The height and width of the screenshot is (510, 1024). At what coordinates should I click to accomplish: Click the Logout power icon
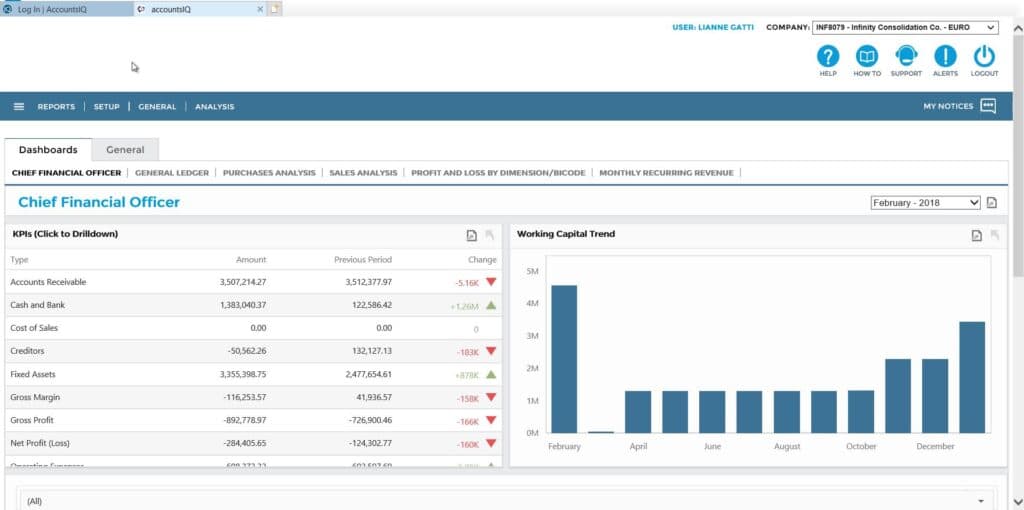[984, 57]
